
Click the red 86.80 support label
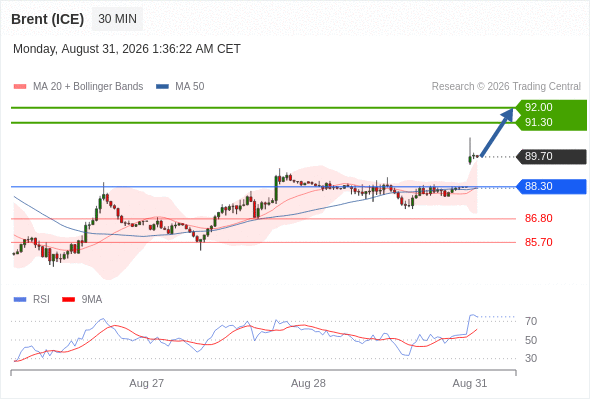click(538, 218)
